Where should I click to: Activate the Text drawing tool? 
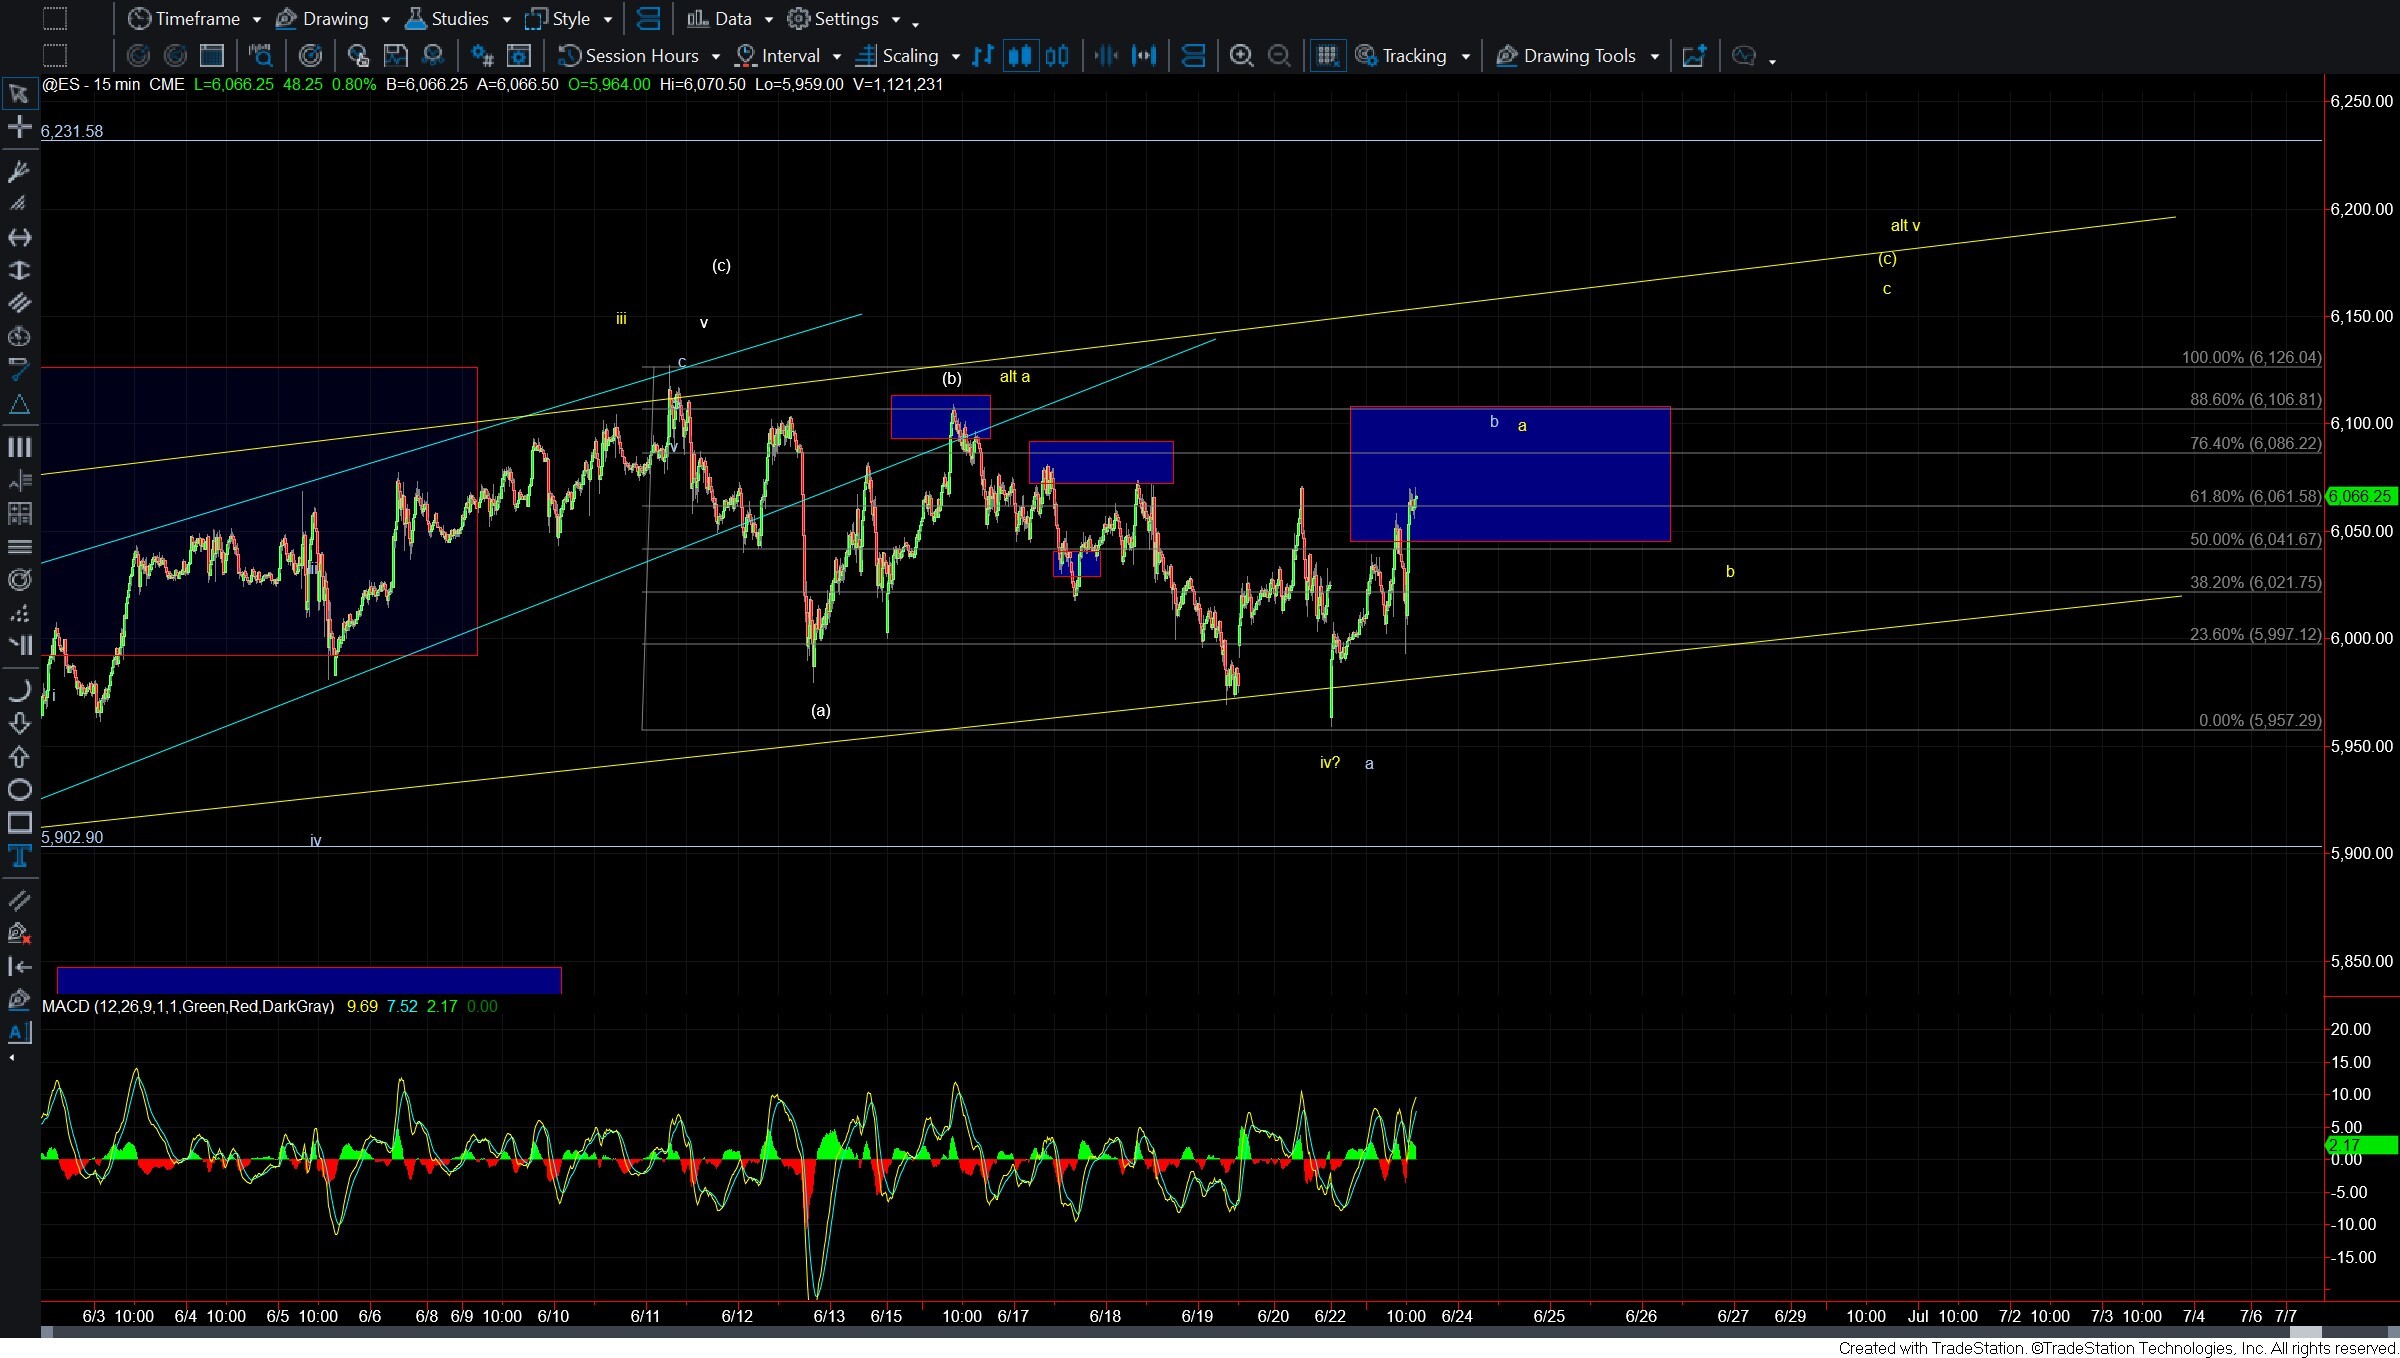(x=18, y=856)
